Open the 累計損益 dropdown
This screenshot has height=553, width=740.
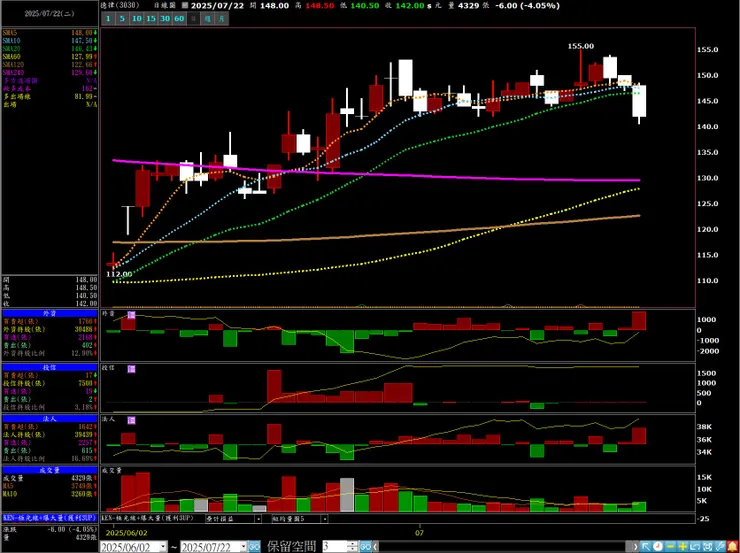point(258,519)
